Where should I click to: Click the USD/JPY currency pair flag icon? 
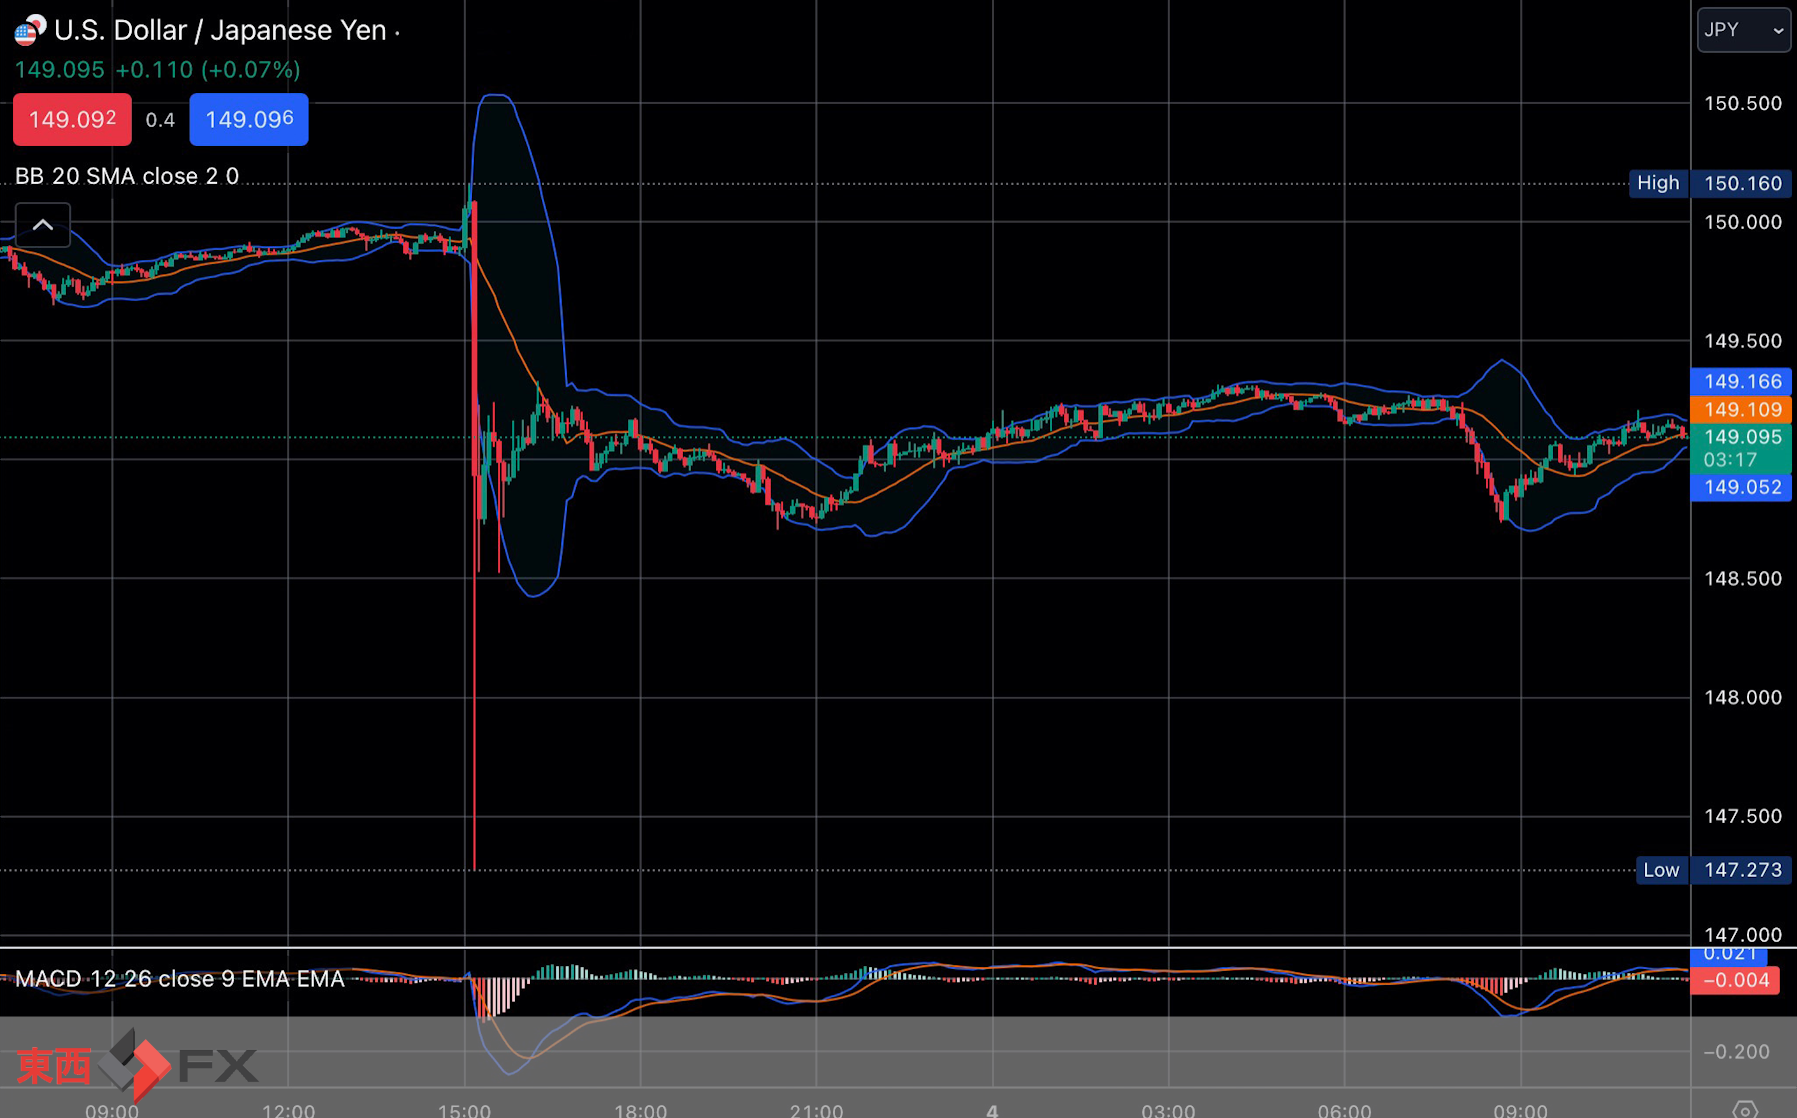[x=29, y=31]
